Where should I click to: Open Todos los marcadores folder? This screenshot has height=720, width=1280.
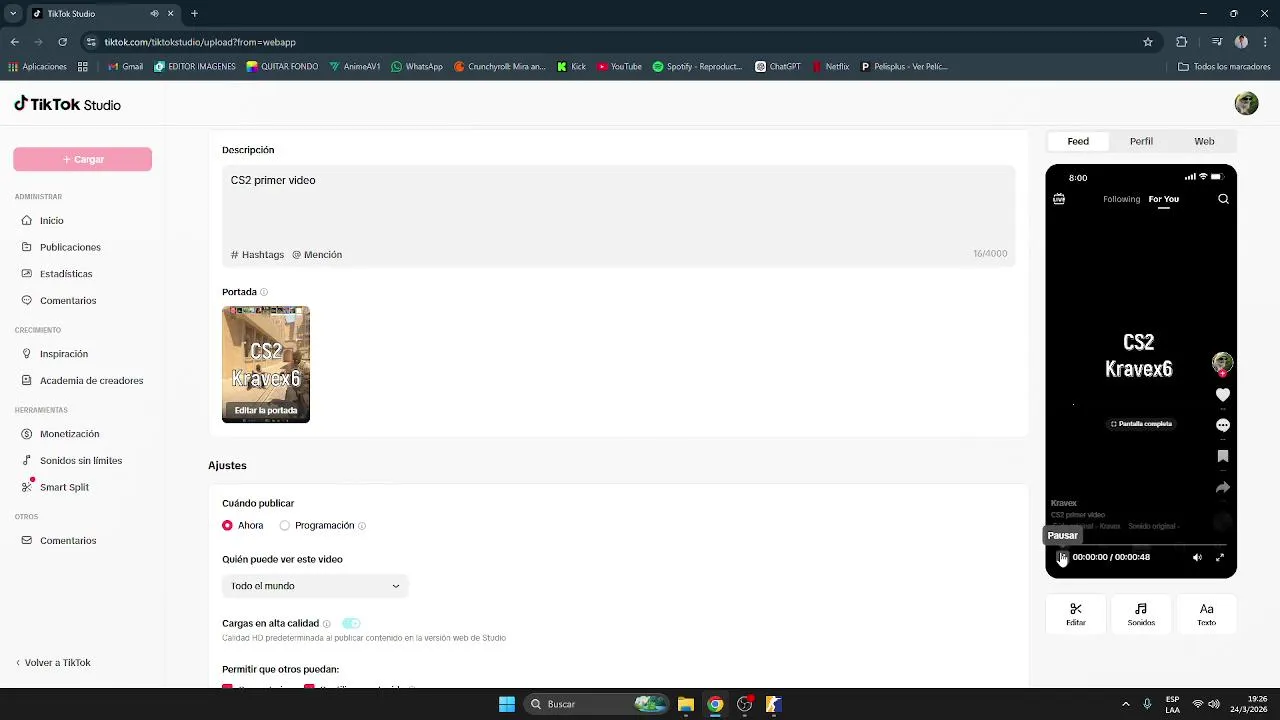(1224, 67)
